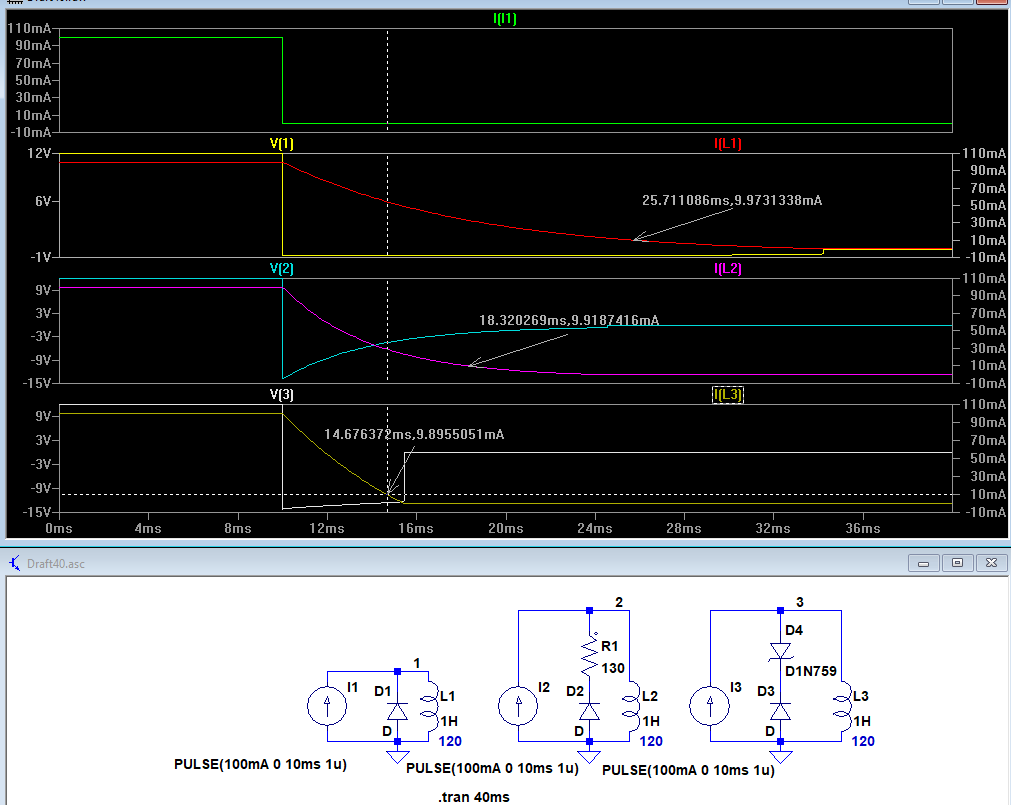Click the blue 120 value beside L2

click(651, 741)
